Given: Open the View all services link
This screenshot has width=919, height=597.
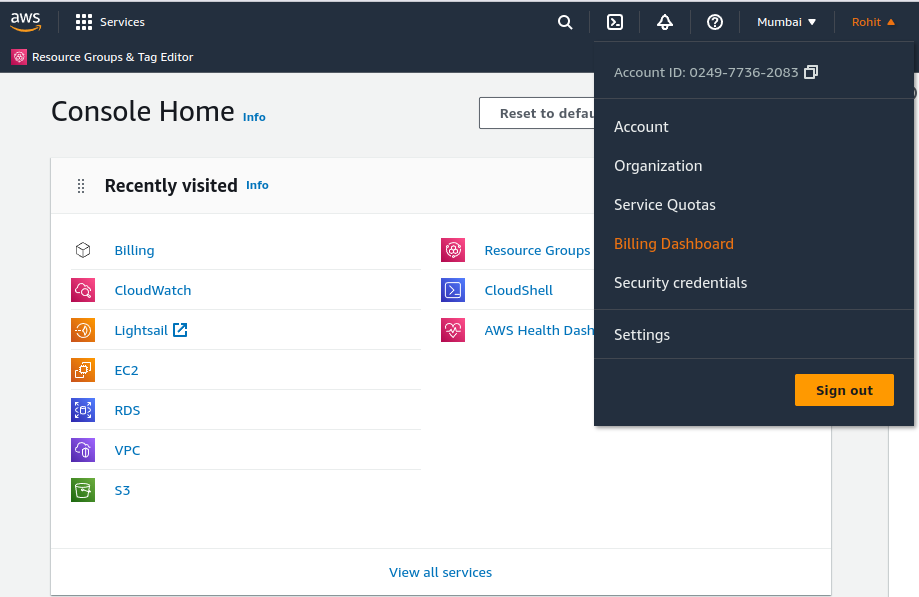Looking at the screenshot, I should [441, 572].
